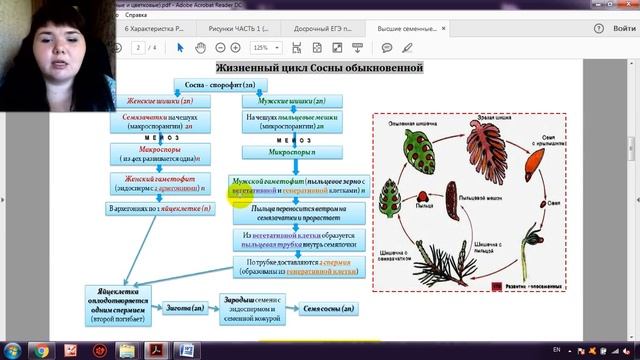
Task: Add a comment with the speech bubble icon
Action: point(387,48)
